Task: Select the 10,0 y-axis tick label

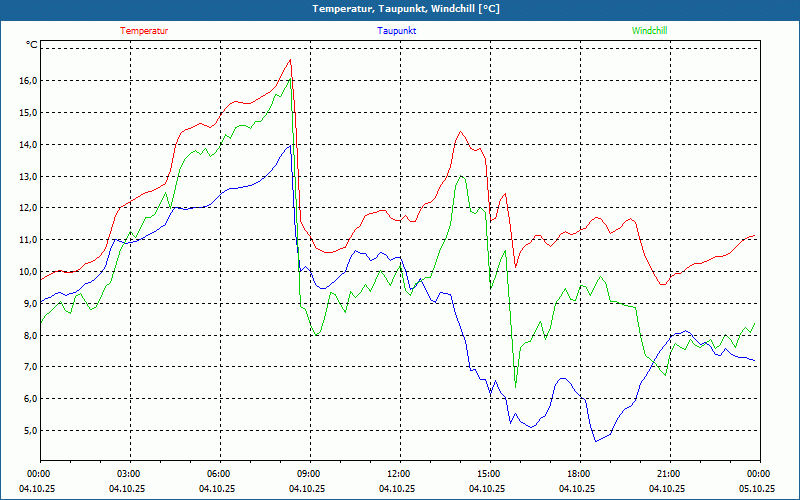Action: click(x=26, y=272)
